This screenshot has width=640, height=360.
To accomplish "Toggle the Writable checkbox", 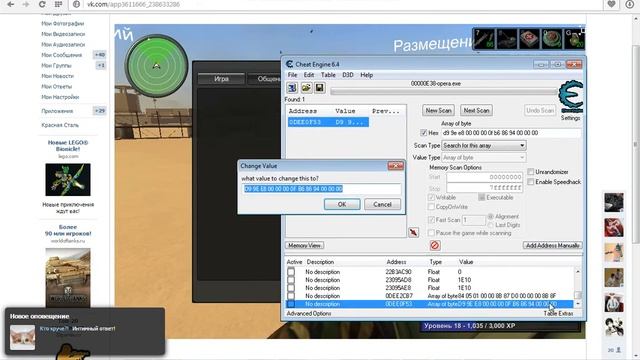I will (431, 197).
